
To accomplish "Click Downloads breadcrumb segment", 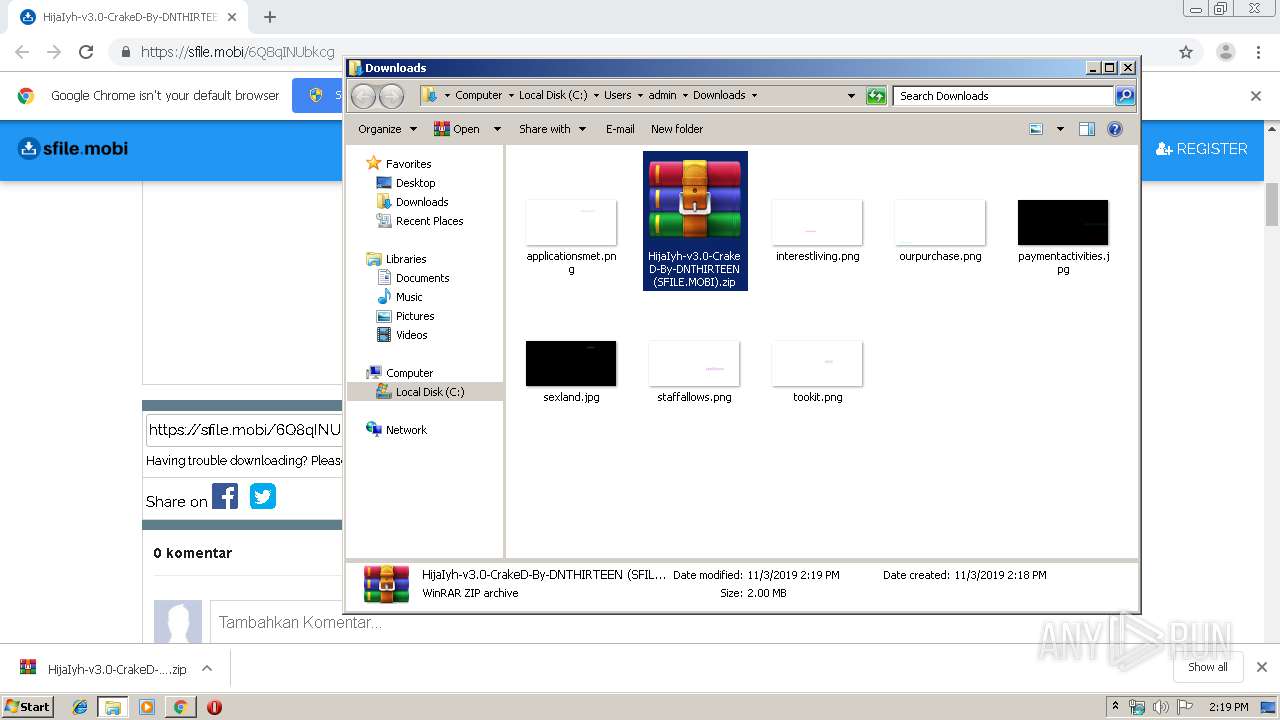I will 719,96.
